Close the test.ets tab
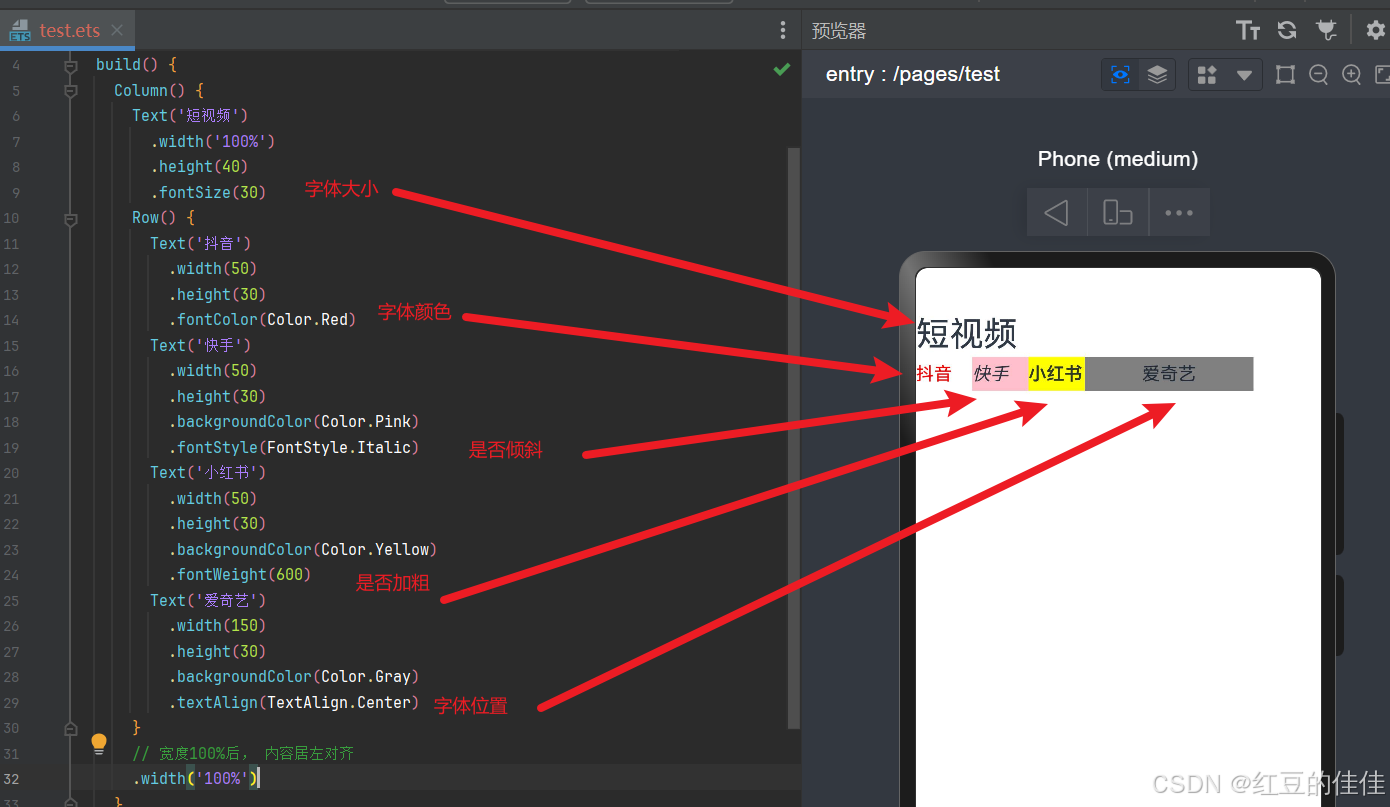The image size is (1390, 807). 117,30
